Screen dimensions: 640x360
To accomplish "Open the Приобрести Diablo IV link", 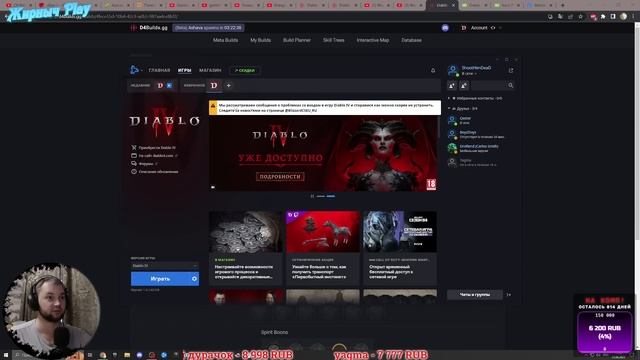I will (x=153, y=147).
